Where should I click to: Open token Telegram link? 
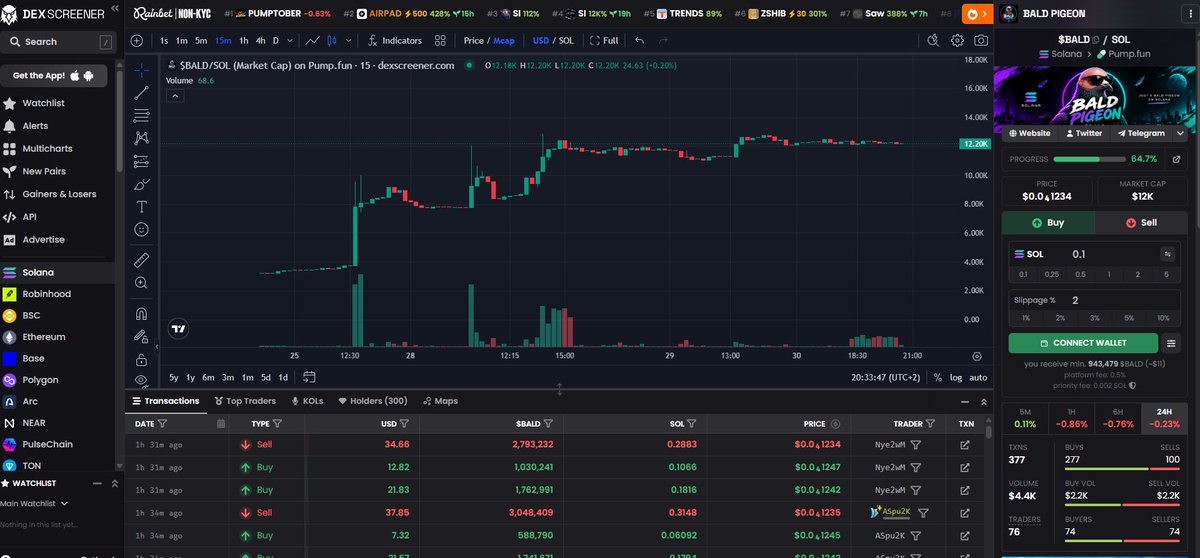click(x=1140, y=133)
